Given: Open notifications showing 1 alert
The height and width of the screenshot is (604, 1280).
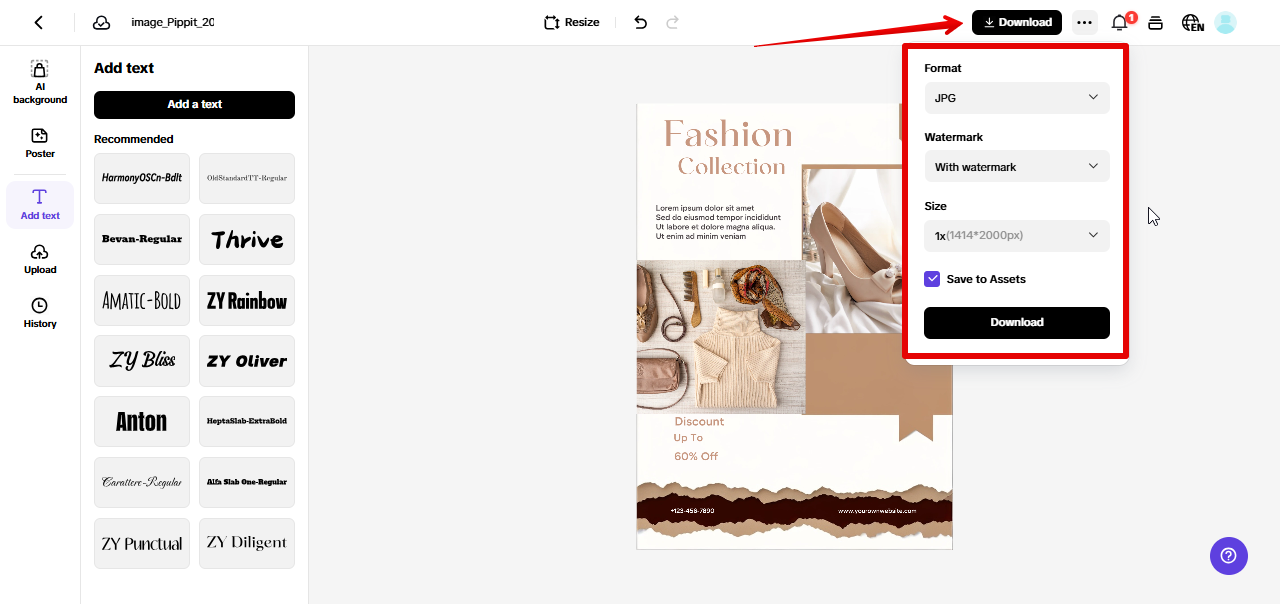Looking at the screenshot, I should pos(1119,21).
